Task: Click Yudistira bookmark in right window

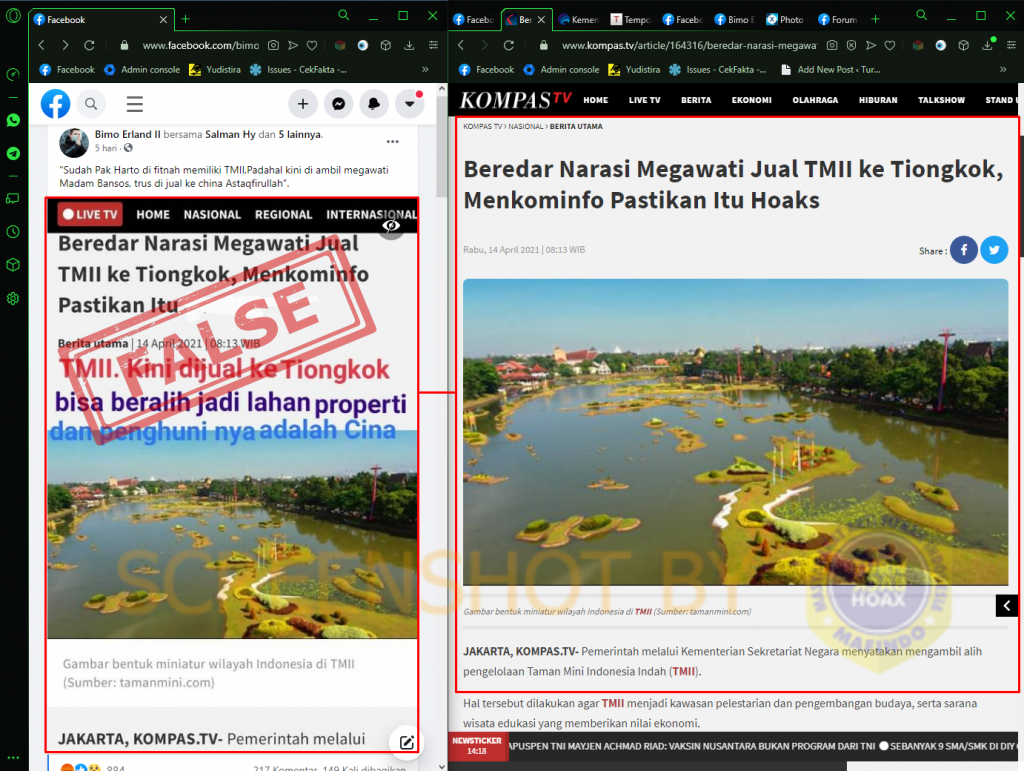Action: [x=635, y=69]
